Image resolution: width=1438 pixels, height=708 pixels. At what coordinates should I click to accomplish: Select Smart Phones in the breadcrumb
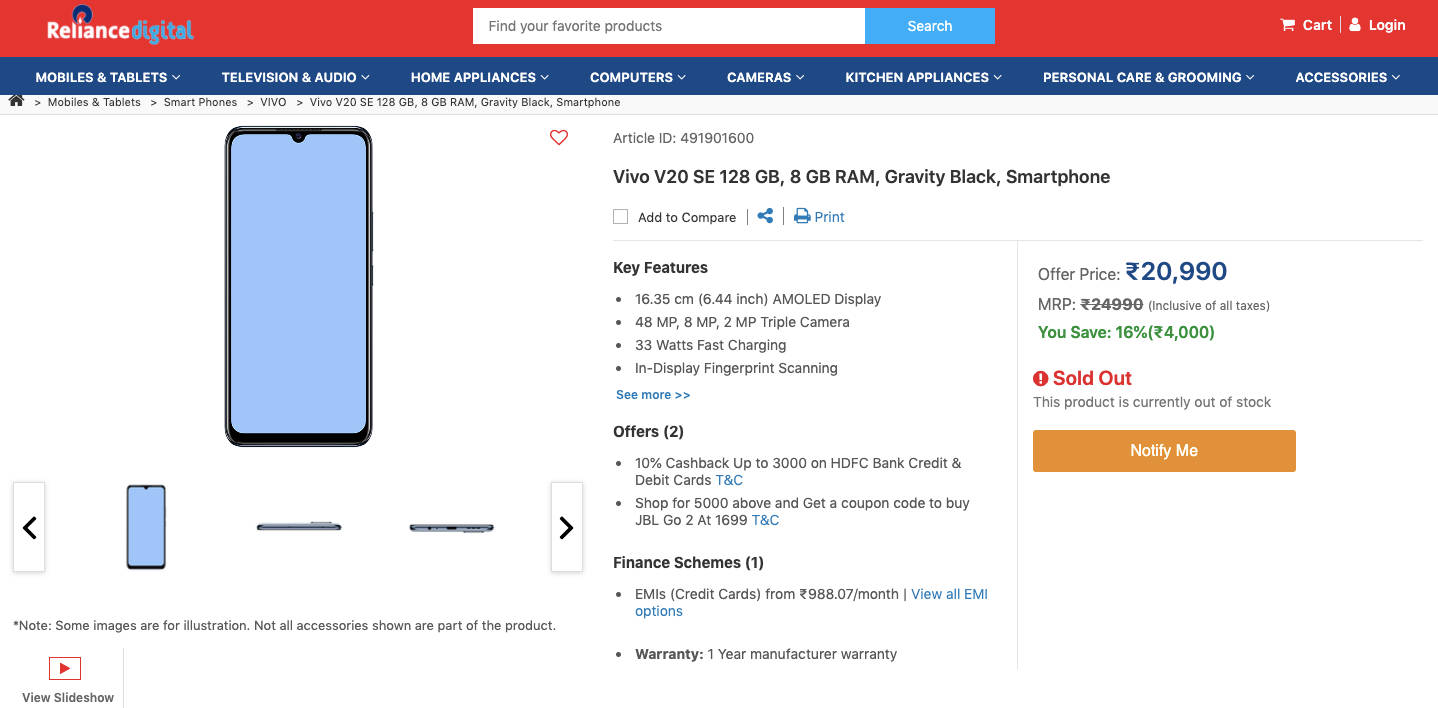[200, 102]
